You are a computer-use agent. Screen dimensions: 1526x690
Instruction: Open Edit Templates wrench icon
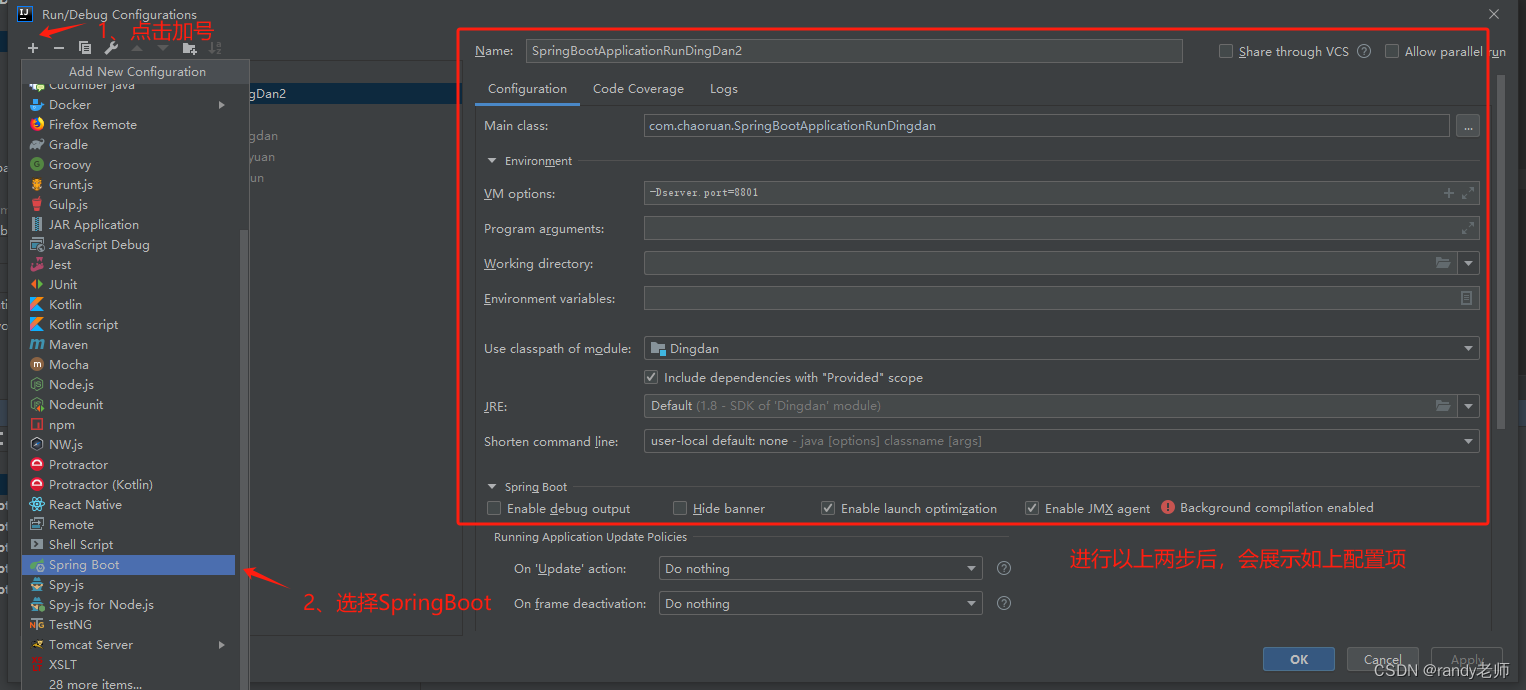(111, 48)
